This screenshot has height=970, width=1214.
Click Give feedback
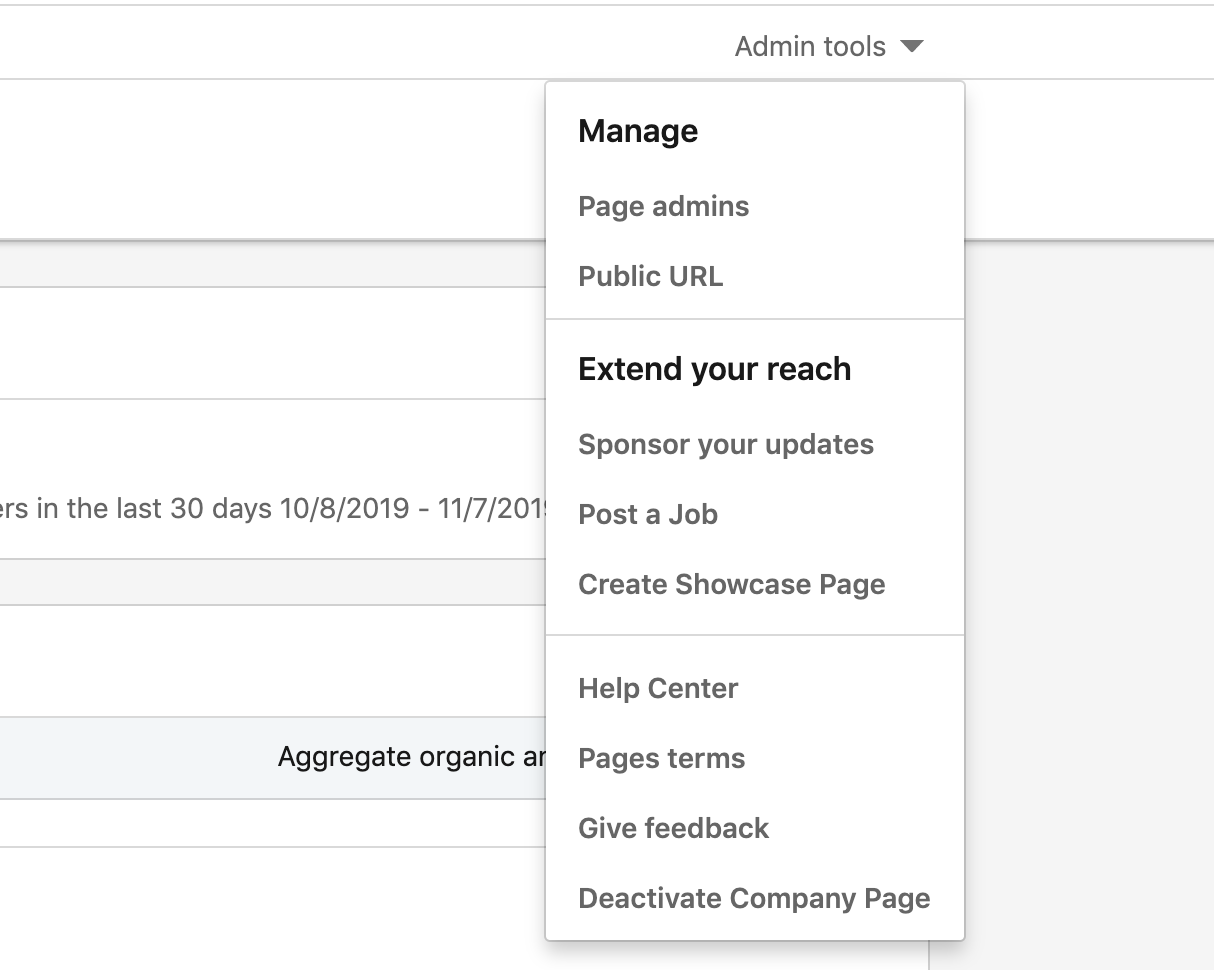point(673,829)
